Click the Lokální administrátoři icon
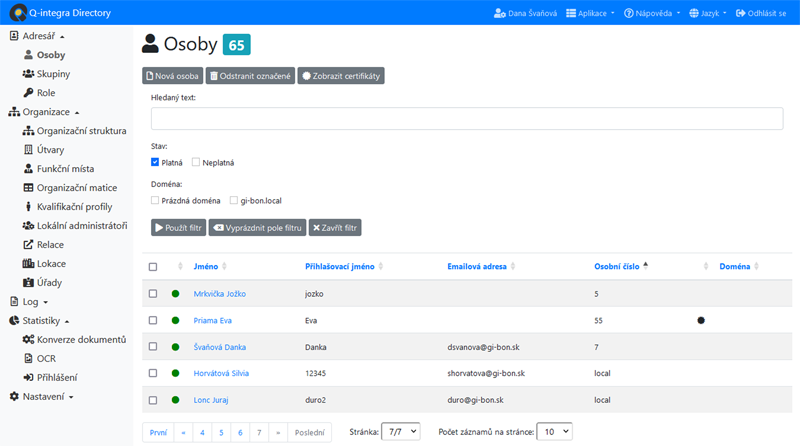 [x=28, y=225]
